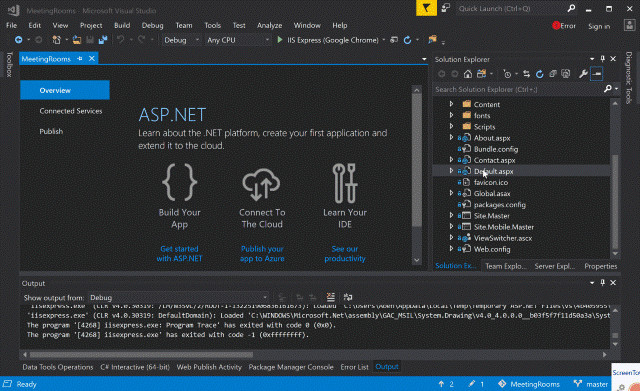Click the Save All toolbar icon
The height and width of the screenshot is (391, 640).
[103, 40]
